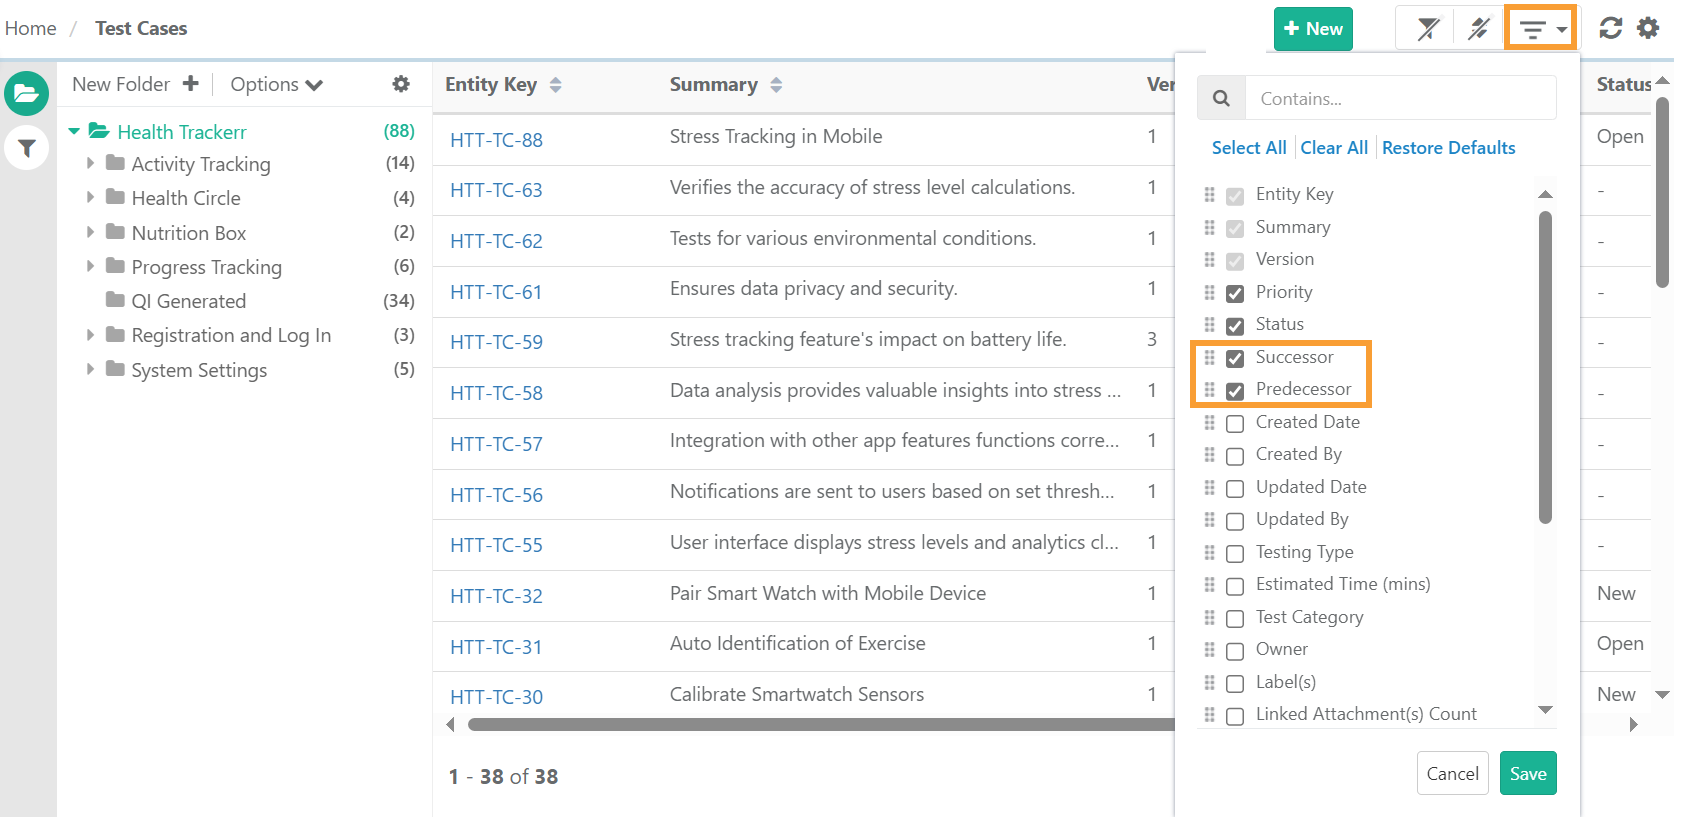Grab drag handle for Updated By column
Image resolution: width=1681 pixels, height=817 pixels.
point(1209,519)
